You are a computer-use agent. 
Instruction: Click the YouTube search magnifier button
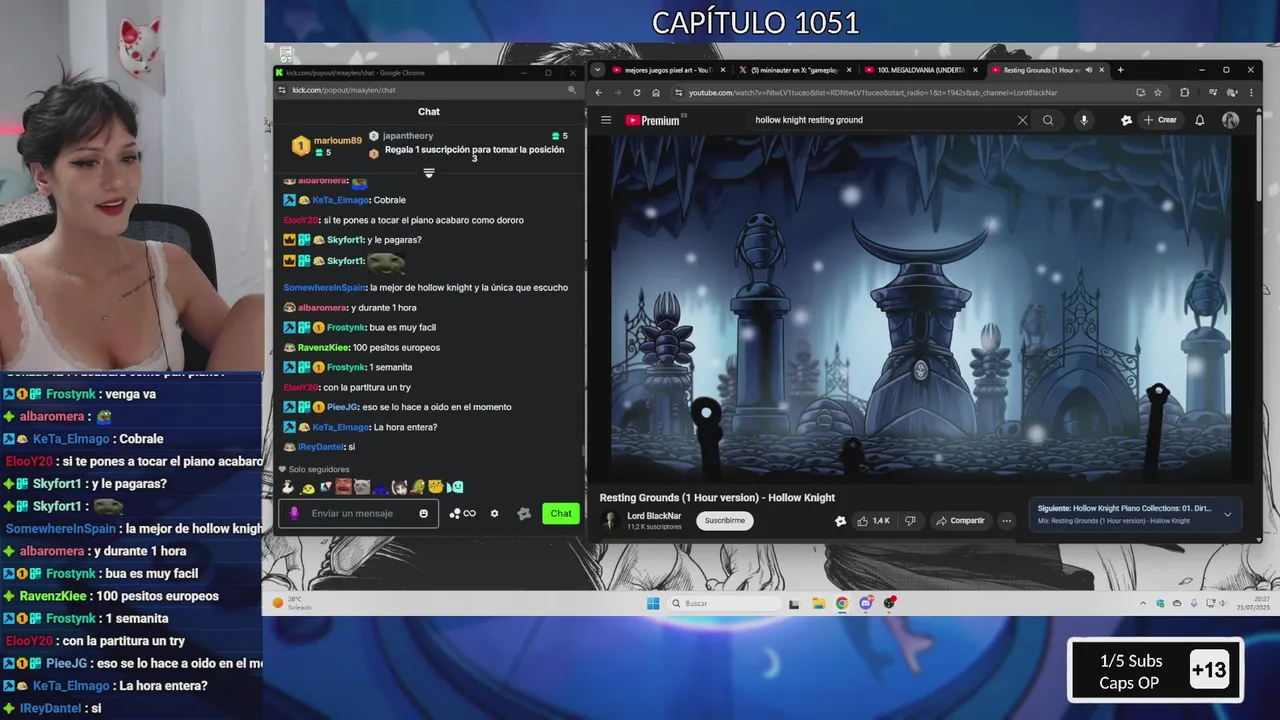(x=1048, y=120)
